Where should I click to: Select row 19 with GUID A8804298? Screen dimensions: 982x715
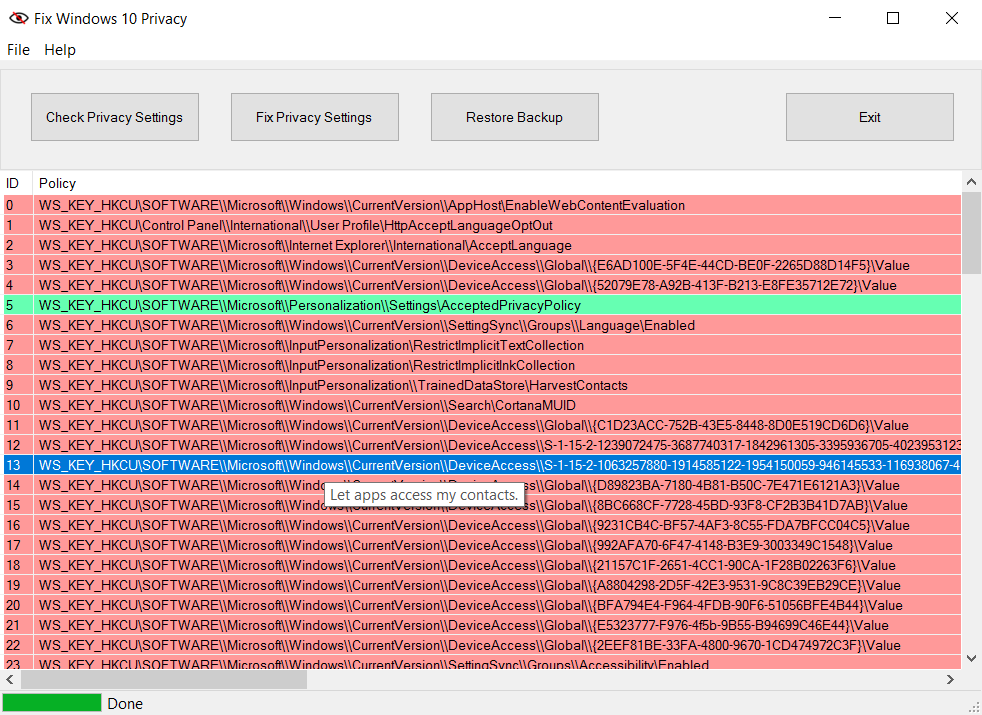(482, 585)
